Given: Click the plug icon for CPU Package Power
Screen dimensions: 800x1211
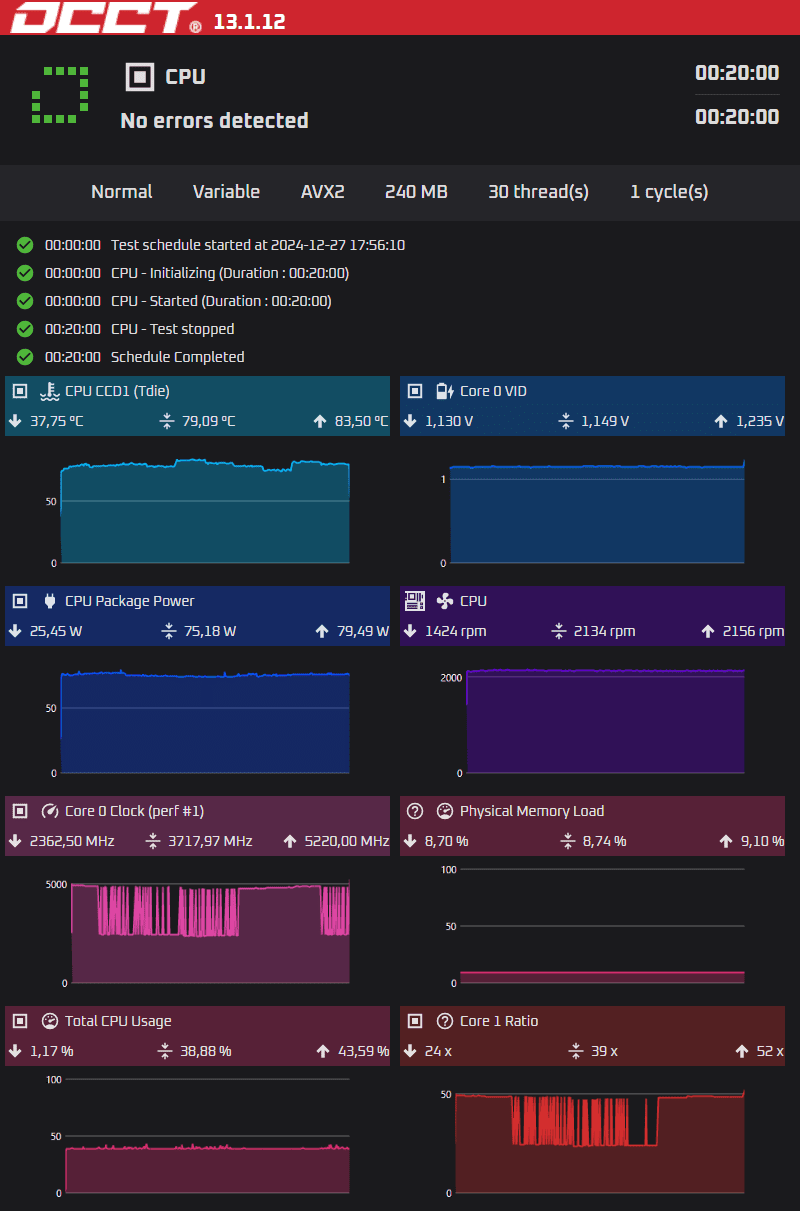Looking at the screenshot, I should 49,601.
